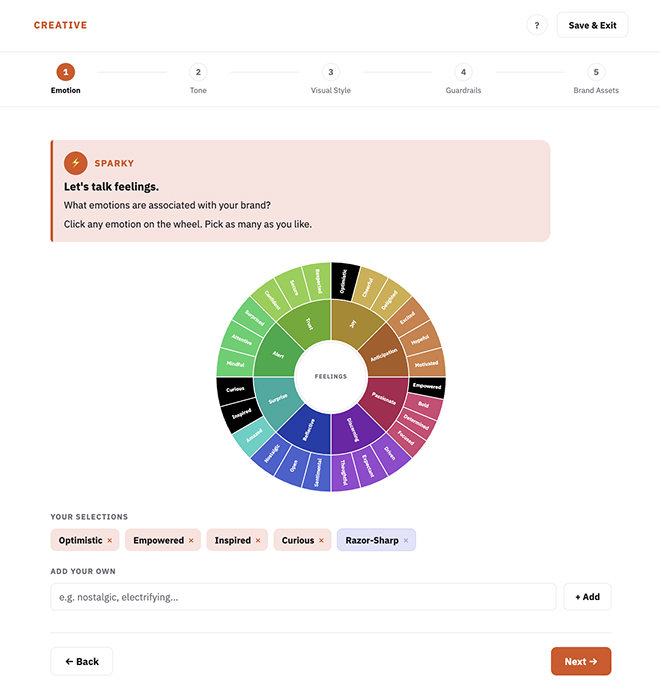Choose Secure on the wheel
The height and width of the screenshot is (690, 660).
294,288
